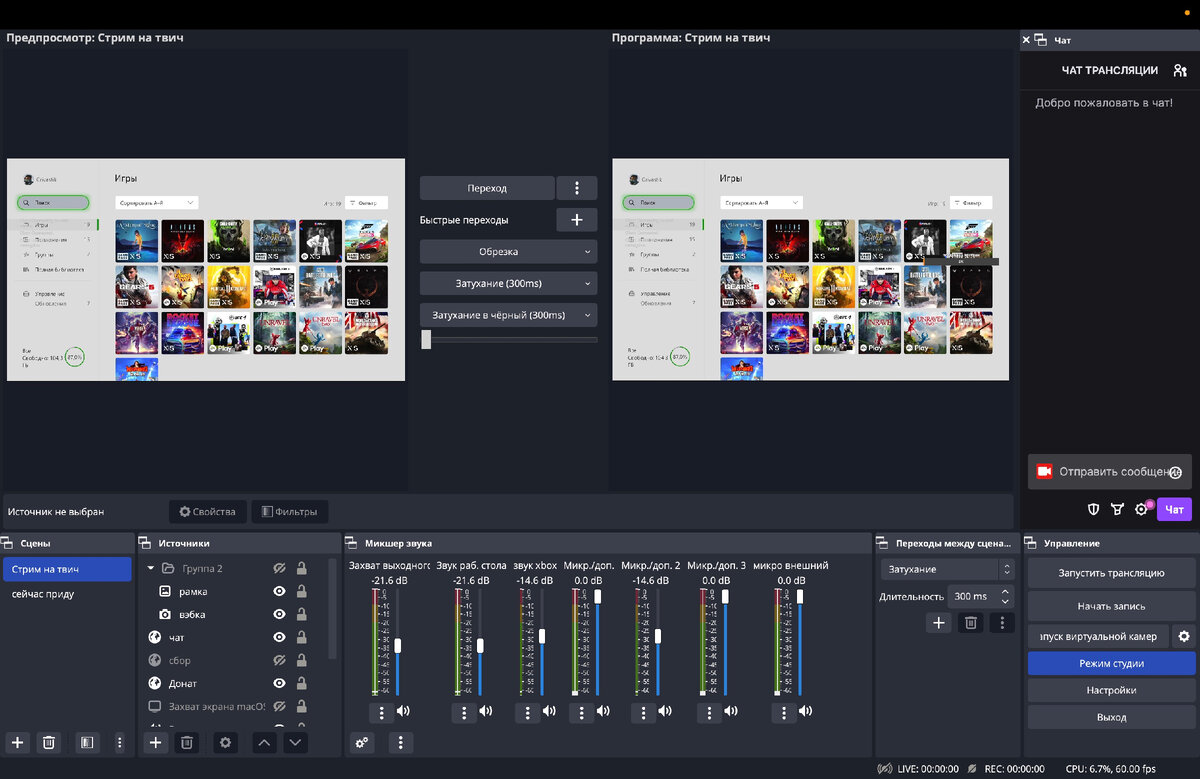Open emote picker in chat input
This screenshot has width=1200, height=779.
coord(1176,472)
